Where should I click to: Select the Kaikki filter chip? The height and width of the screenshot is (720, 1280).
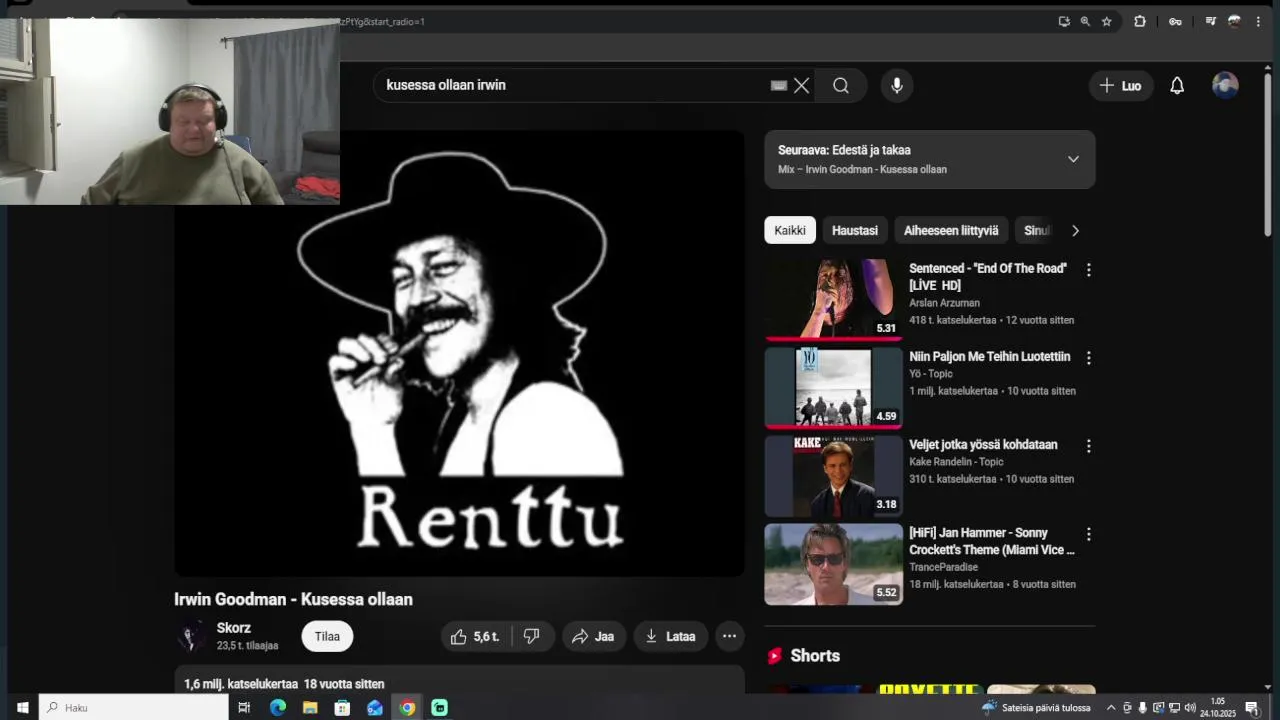point(790,231)
